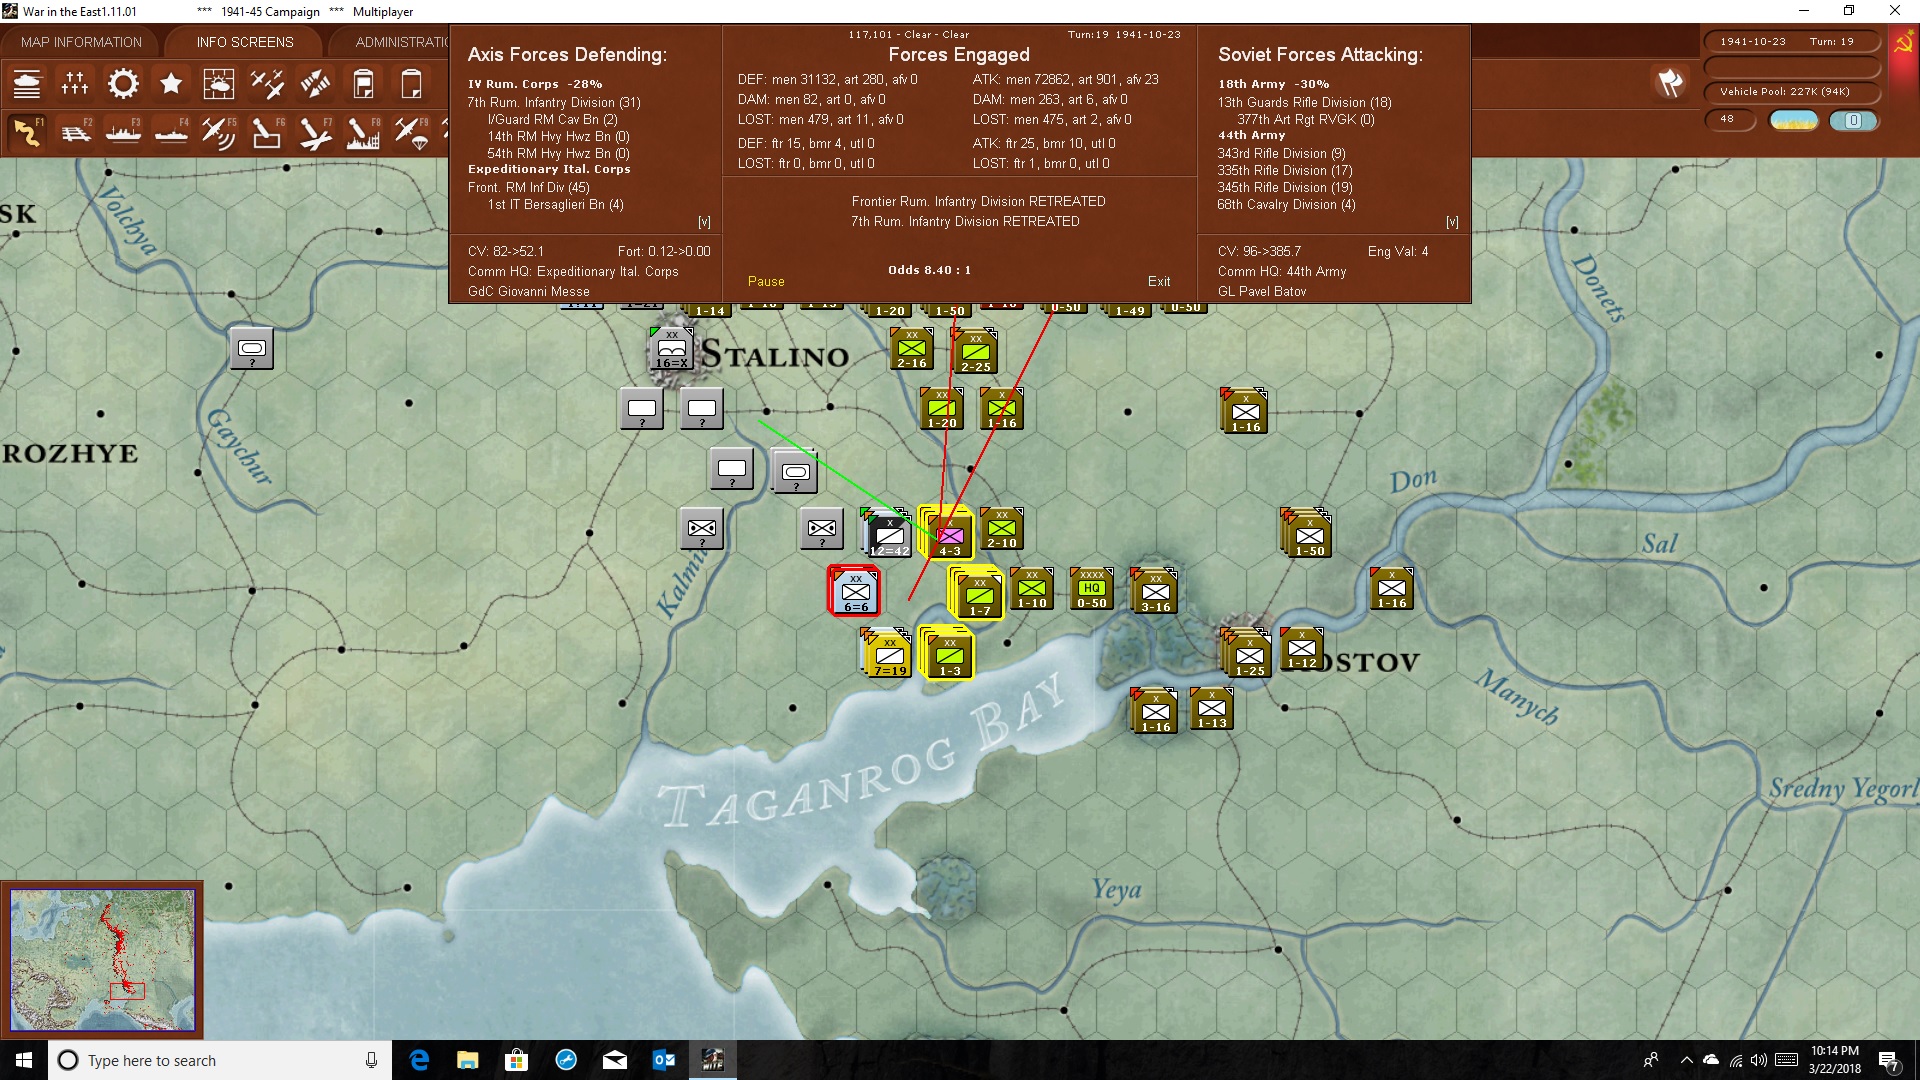Exit the combat report

(1159, 281)
